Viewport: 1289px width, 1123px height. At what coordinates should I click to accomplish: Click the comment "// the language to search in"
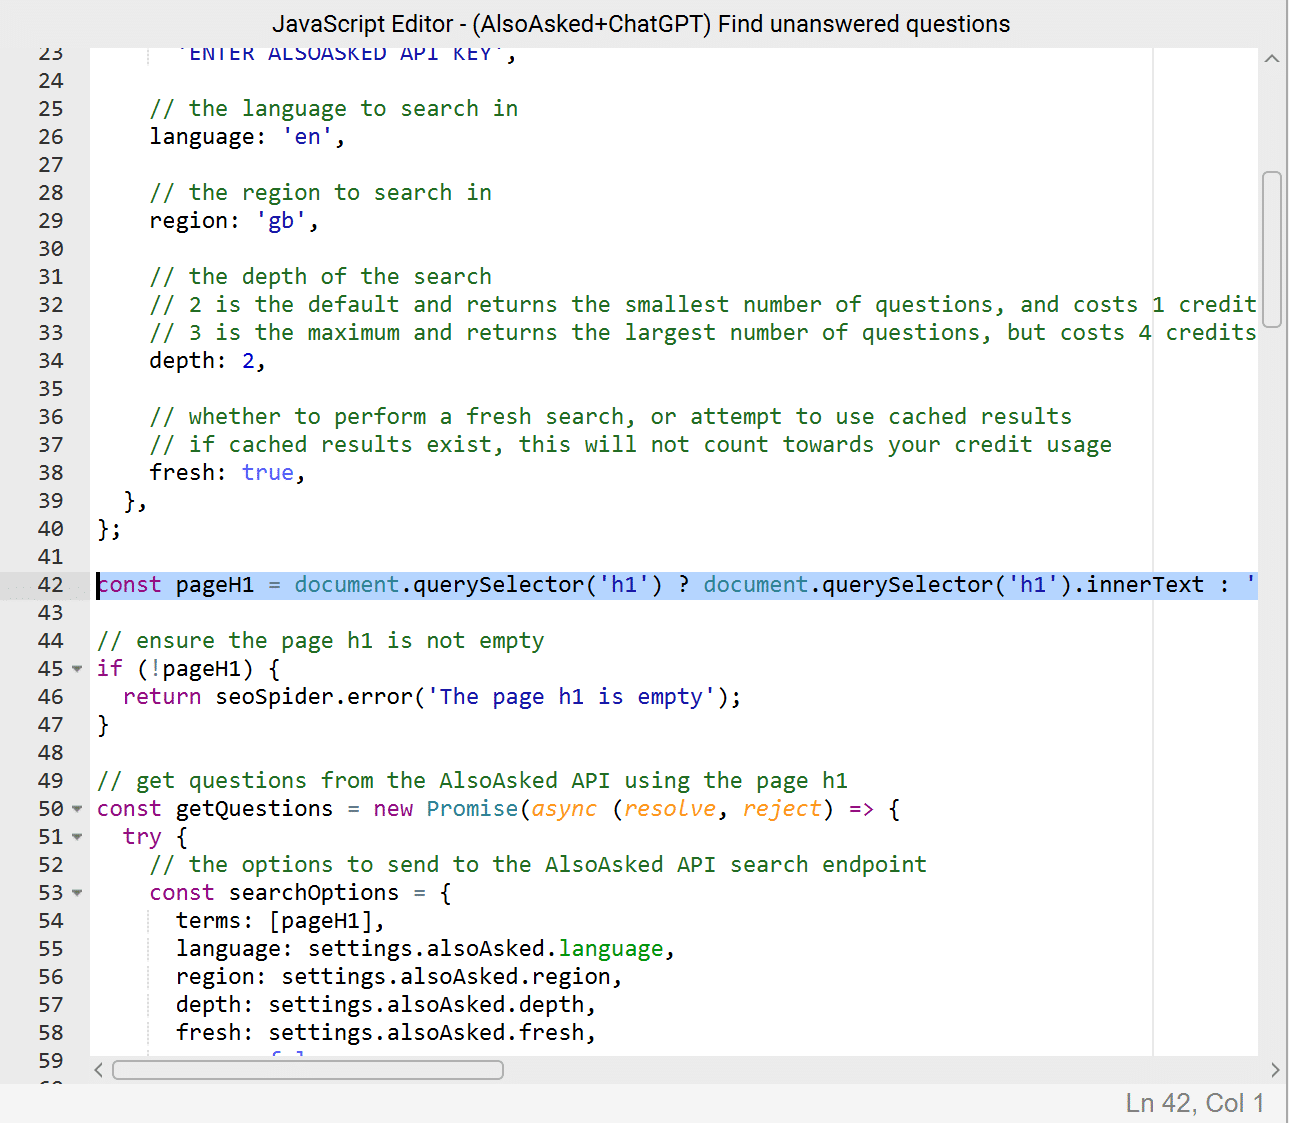(334, 109)
